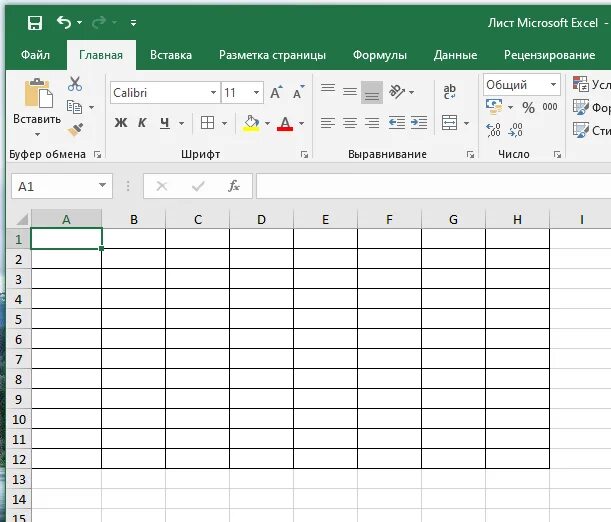Screen dimensions: 611x522
Task: Toggle bold Ж formatting
Action: (121, 123)
